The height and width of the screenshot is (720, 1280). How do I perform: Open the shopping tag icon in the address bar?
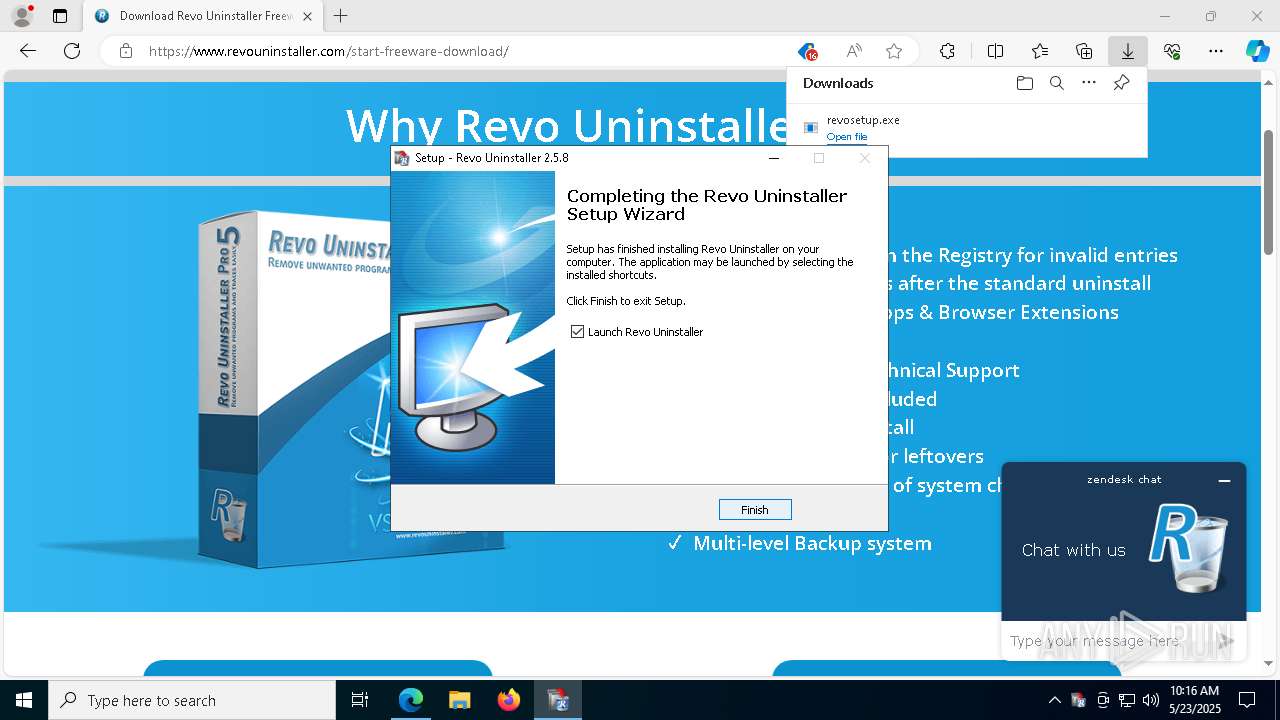(x=807, y=51)
